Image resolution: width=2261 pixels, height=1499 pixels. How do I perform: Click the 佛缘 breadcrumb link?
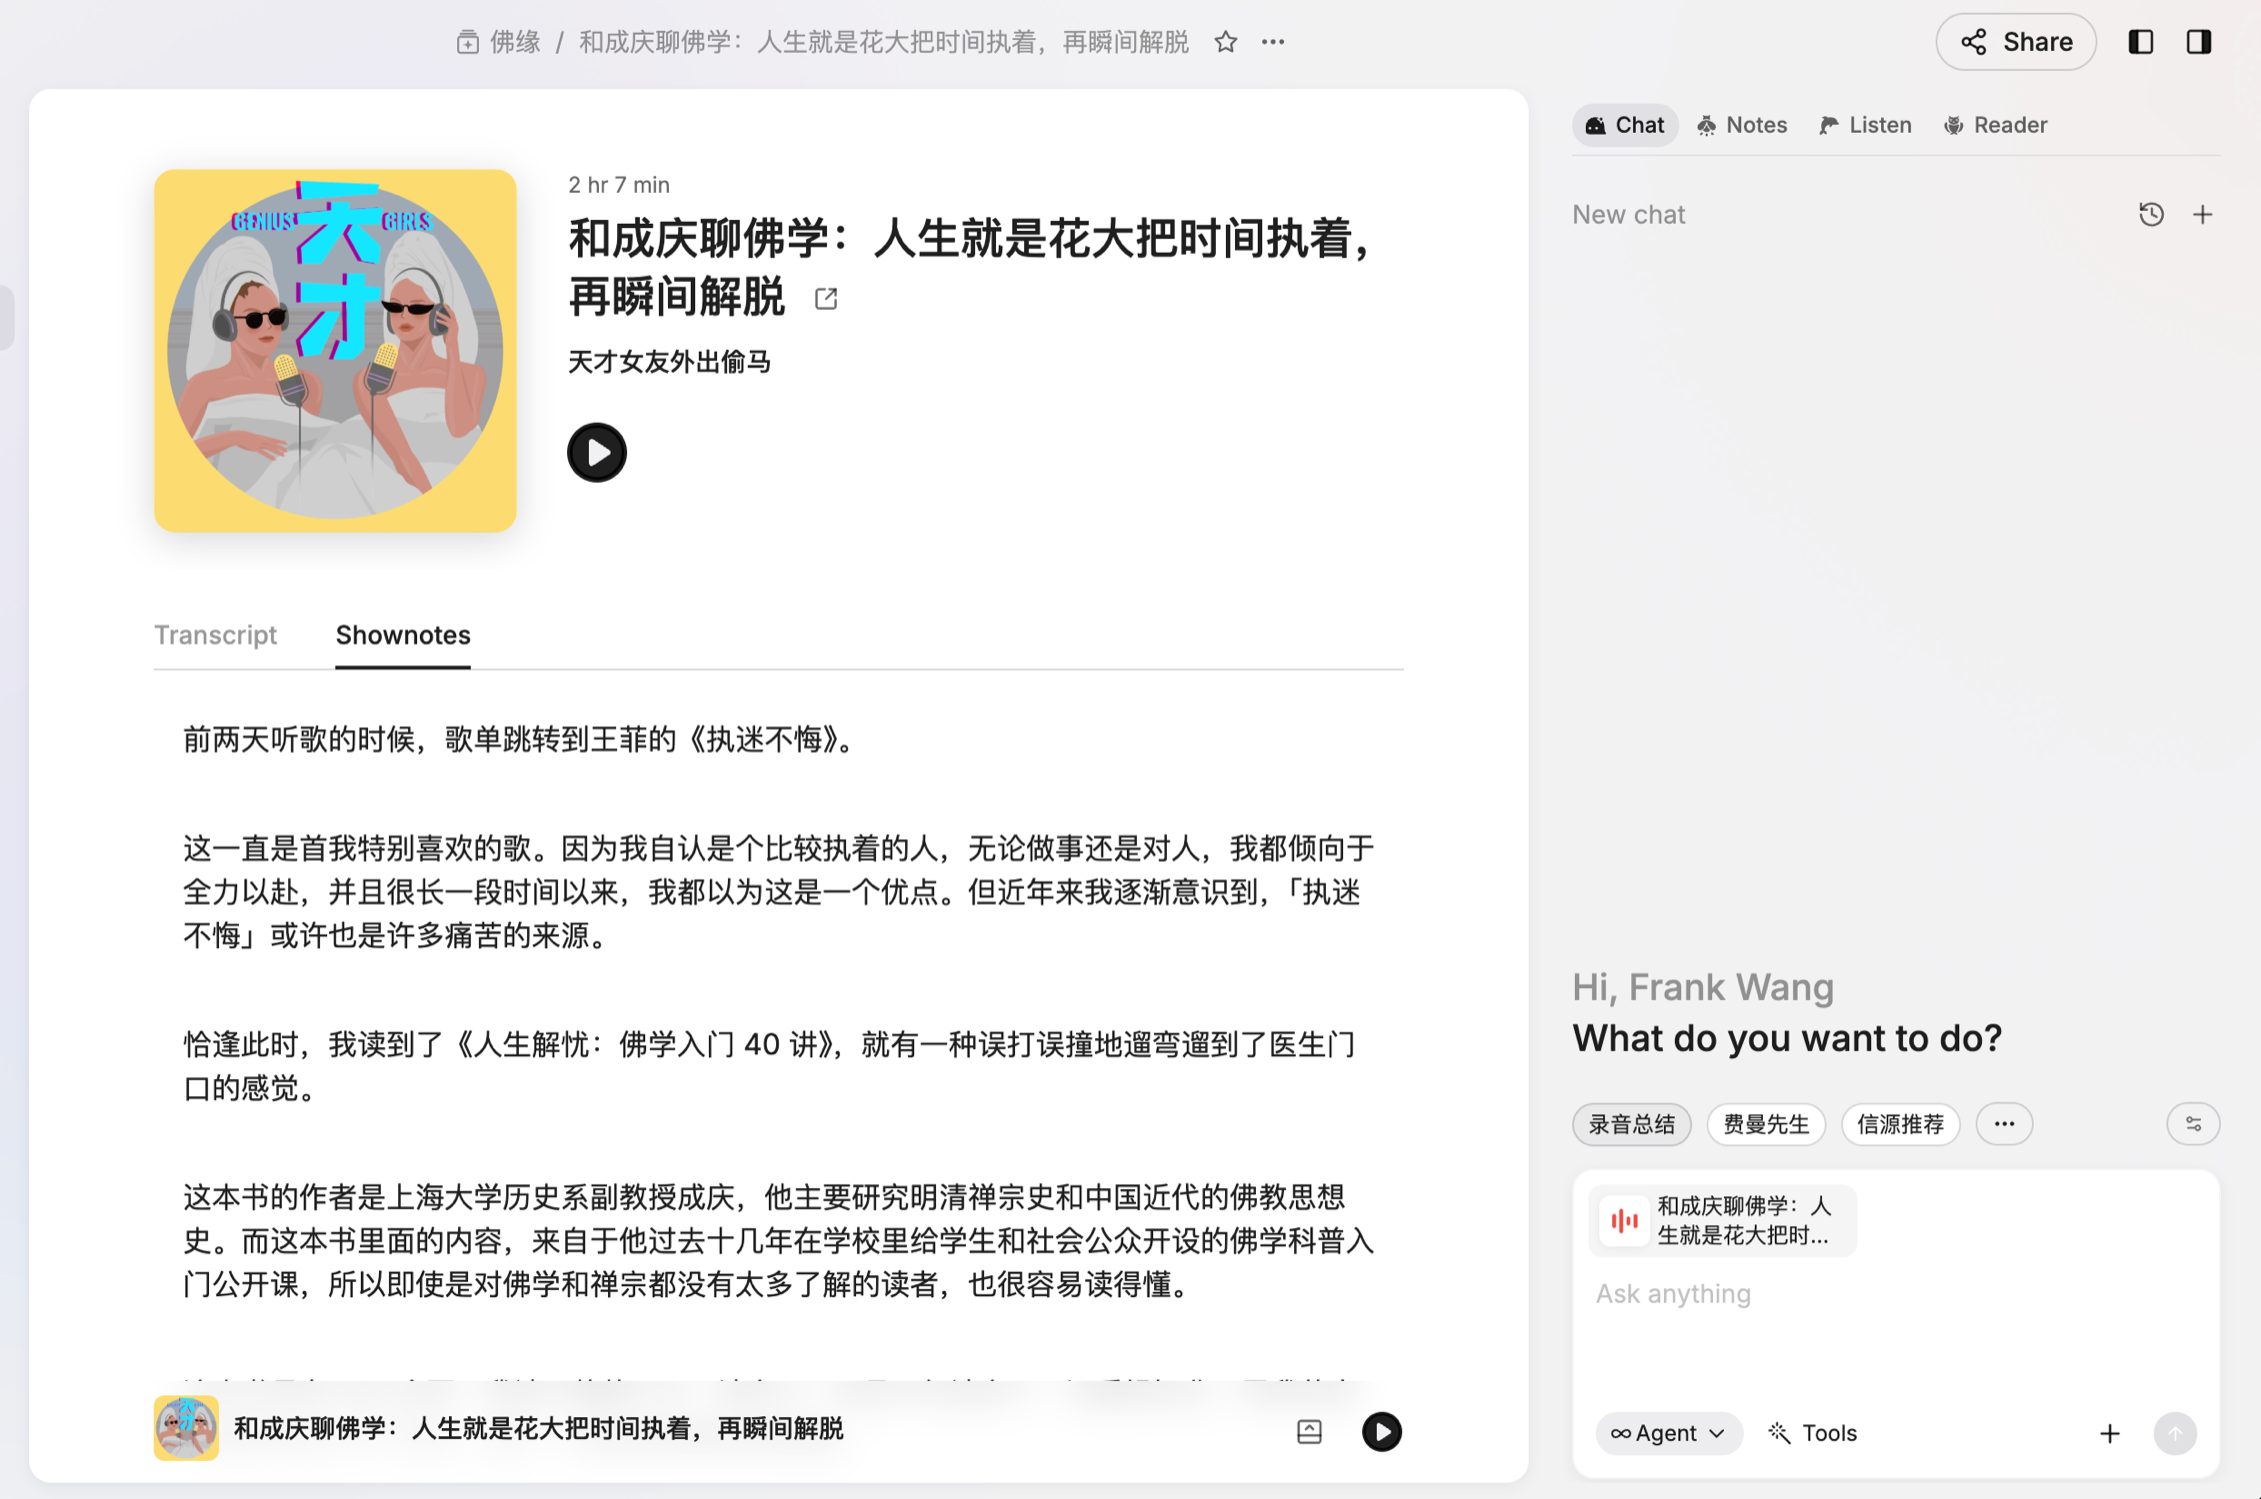tap(514, 42)
